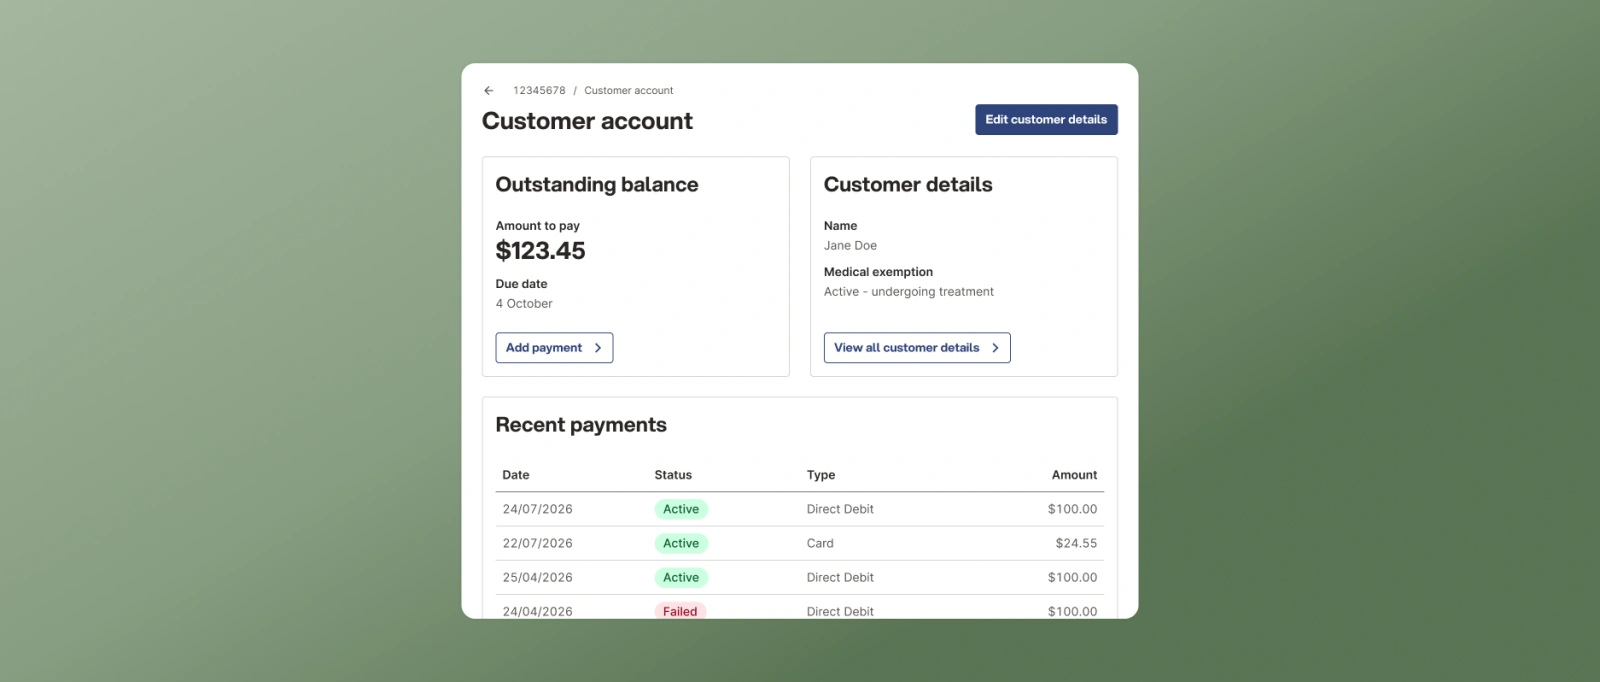Click the Customer account breadcrumb
The width and height of the screenshot is (1600, 682).
coord(629,90)
